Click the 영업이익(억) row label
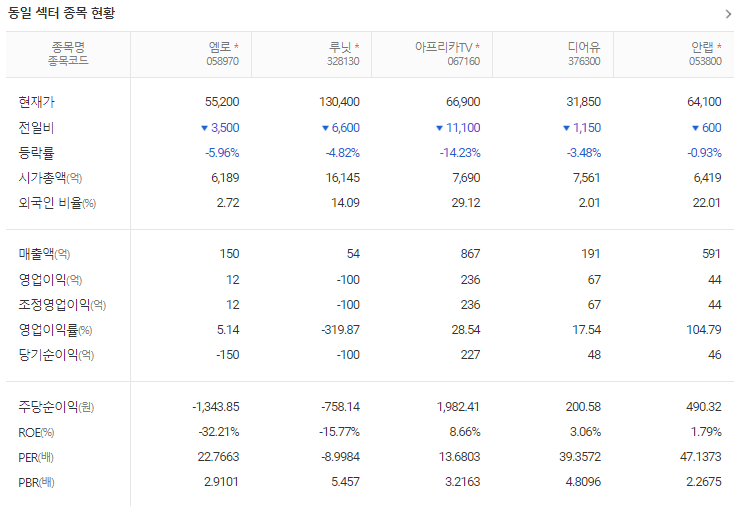The width and height of the screenshot is (747, 506). click(50, 280)
